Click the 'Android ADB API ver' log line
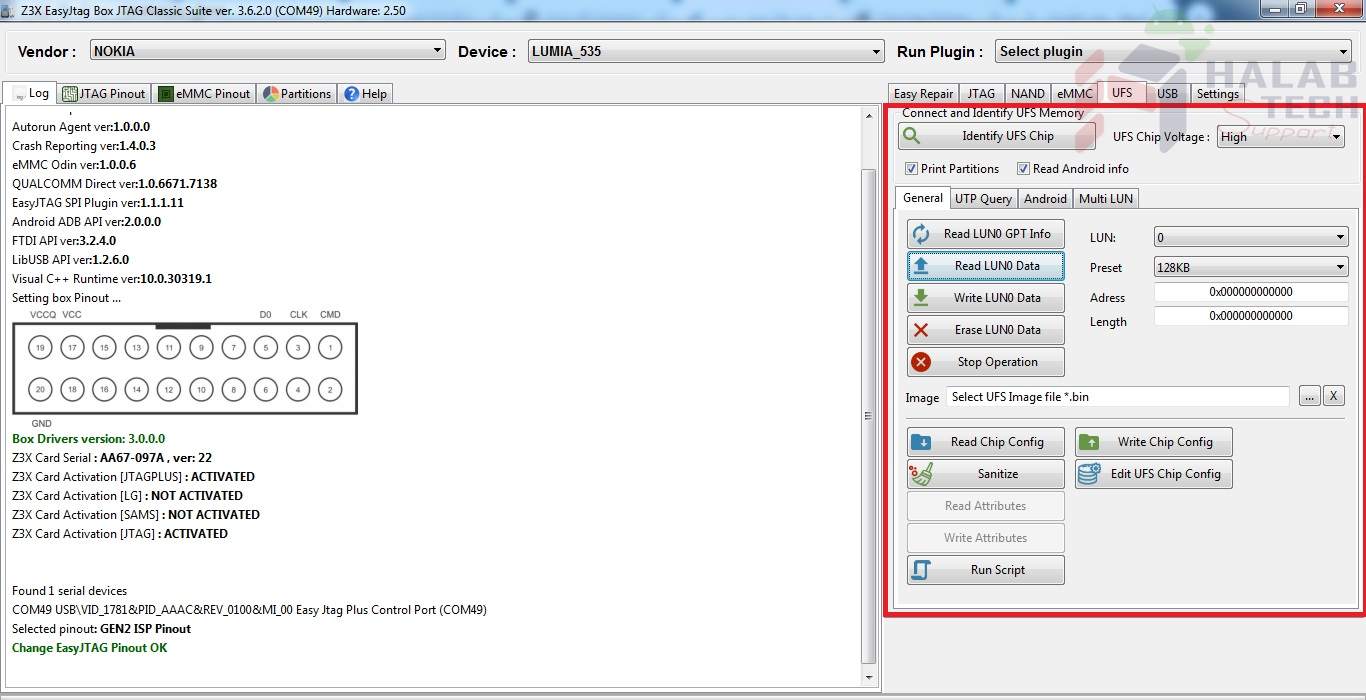 tap(87, 222)
